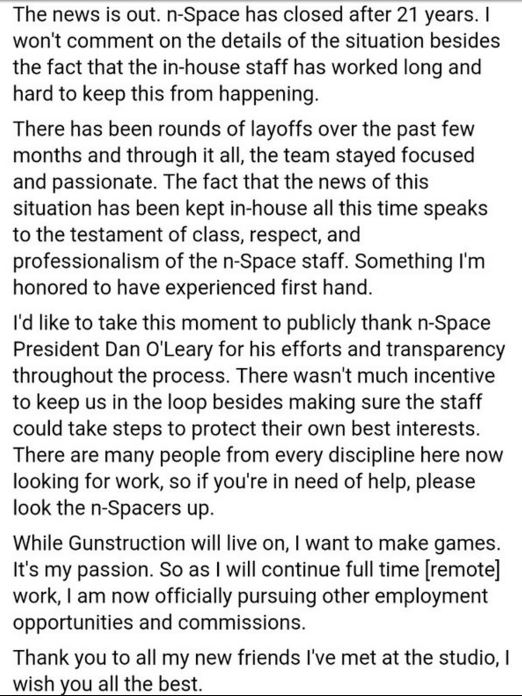Click the closing line 'wish you all the best.'
Screen dimensions: 522x696
pos(107,684)
